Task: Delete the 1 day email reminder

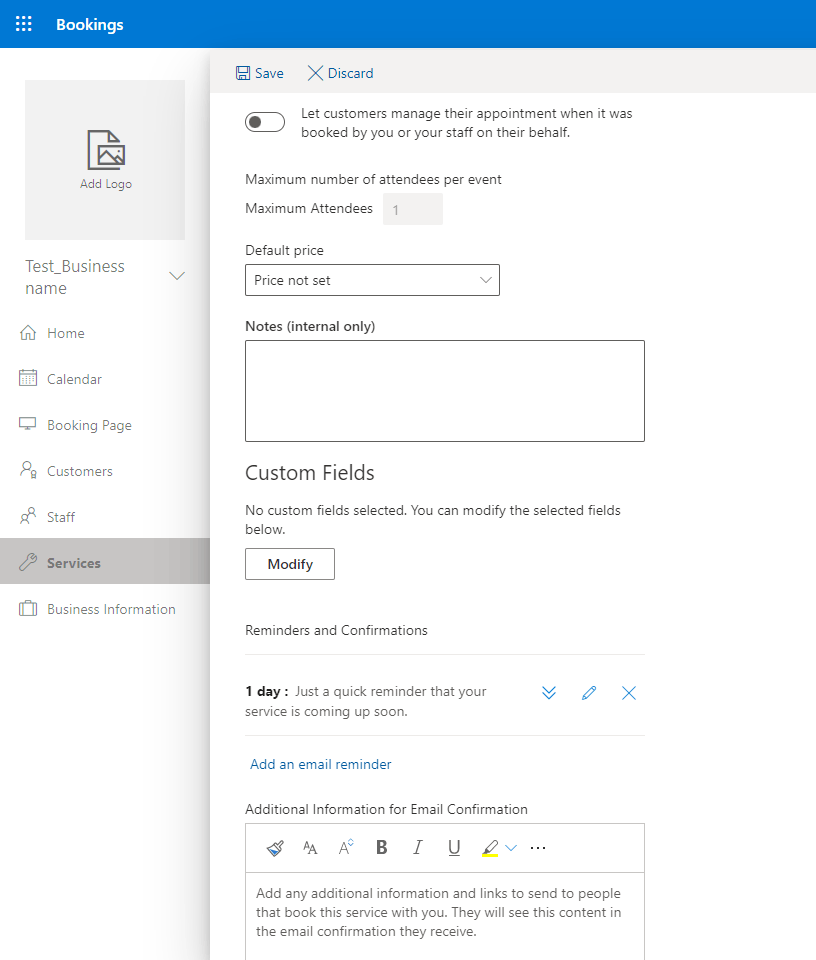Action: pos(629,693)
